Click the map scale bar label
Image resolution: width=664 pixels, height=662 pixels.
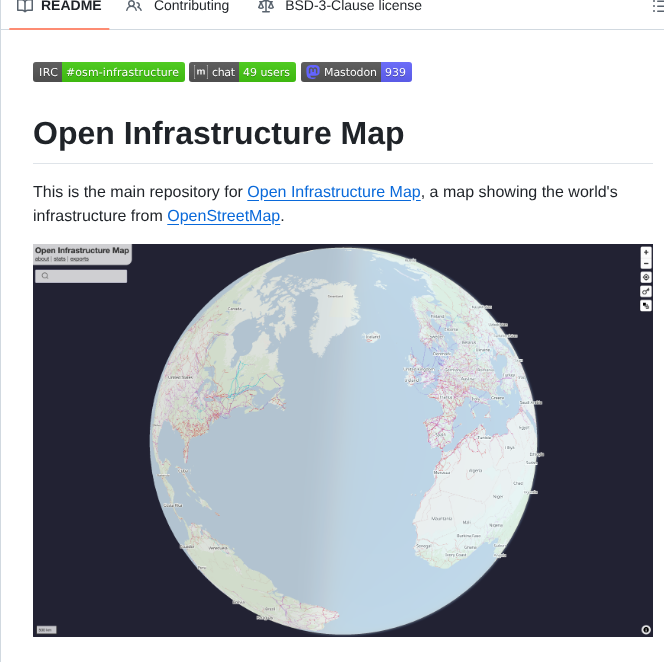[46, 630]
